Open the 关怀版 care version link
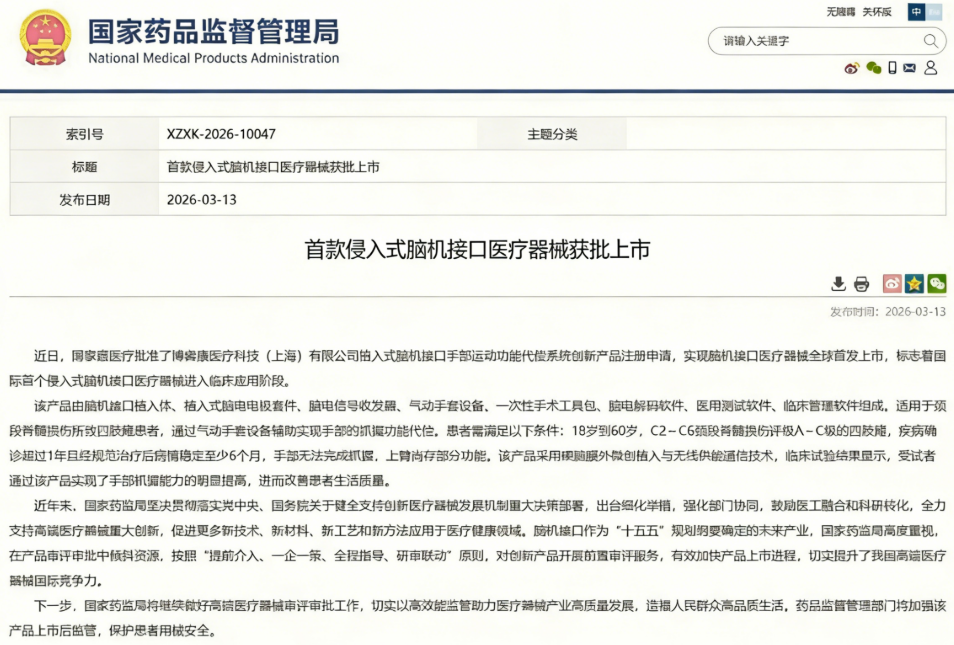The image size is (954, 645). (877, 12)
